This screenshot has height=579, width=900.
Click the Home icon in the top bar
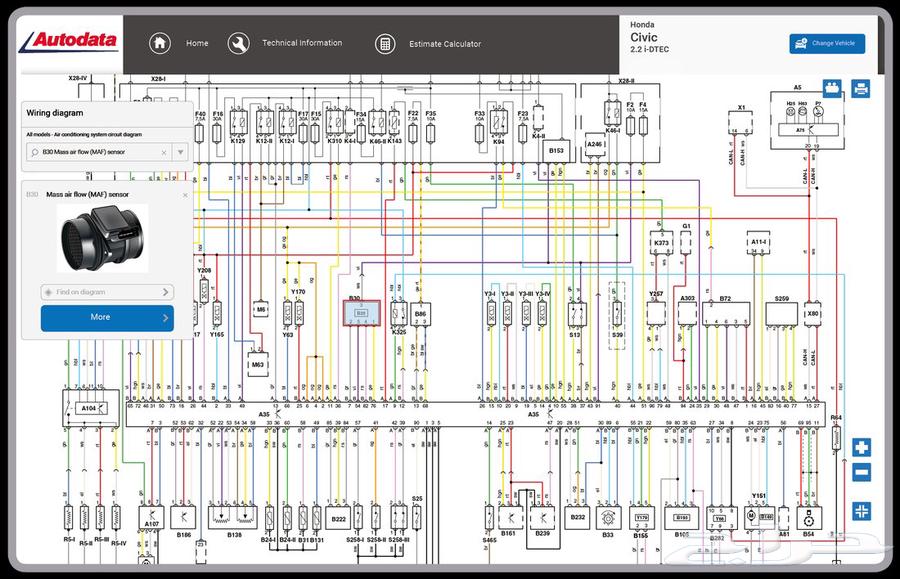click(x=159, y=43)
